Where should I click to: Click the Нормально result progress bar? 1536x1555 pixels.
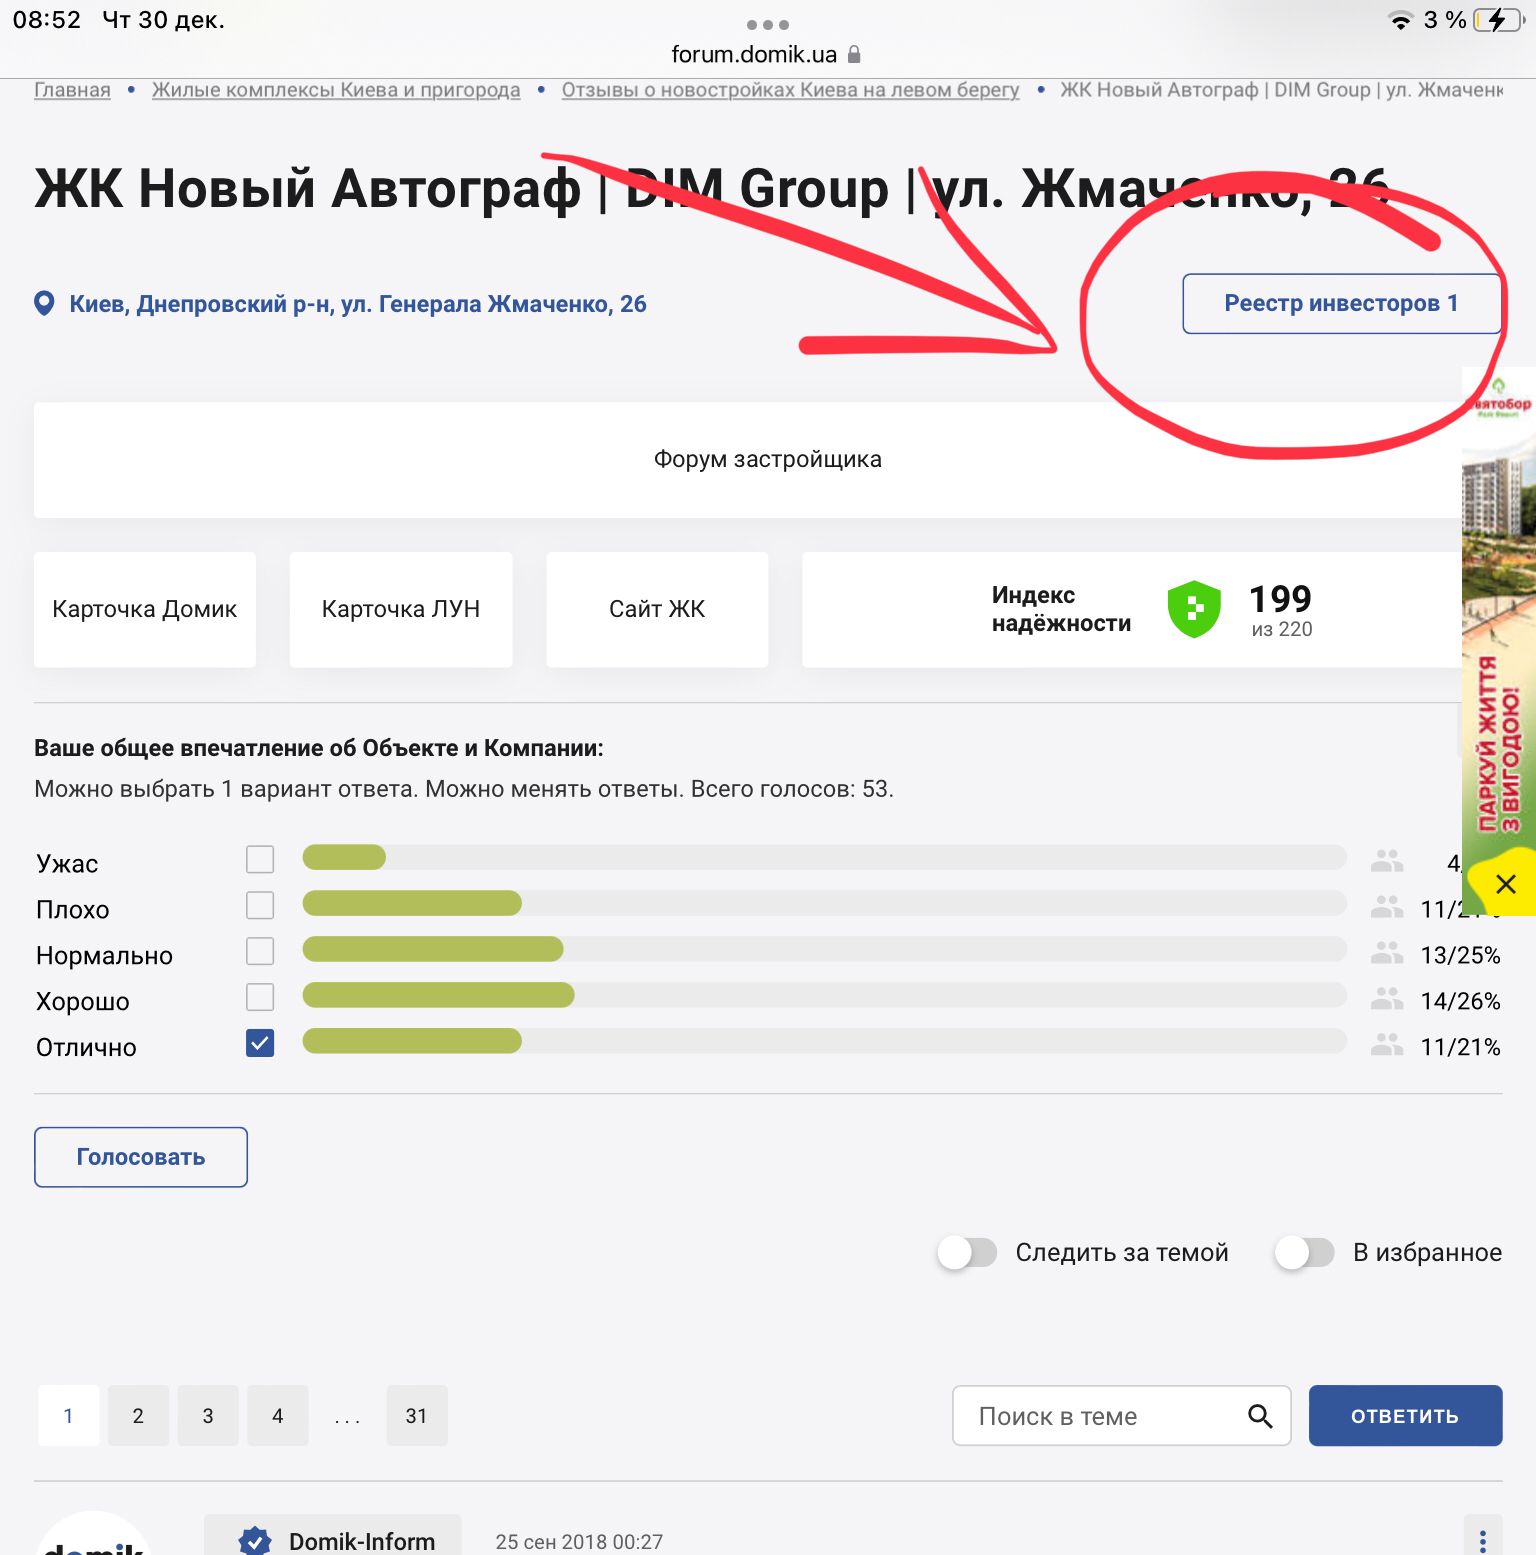point(824,949)
